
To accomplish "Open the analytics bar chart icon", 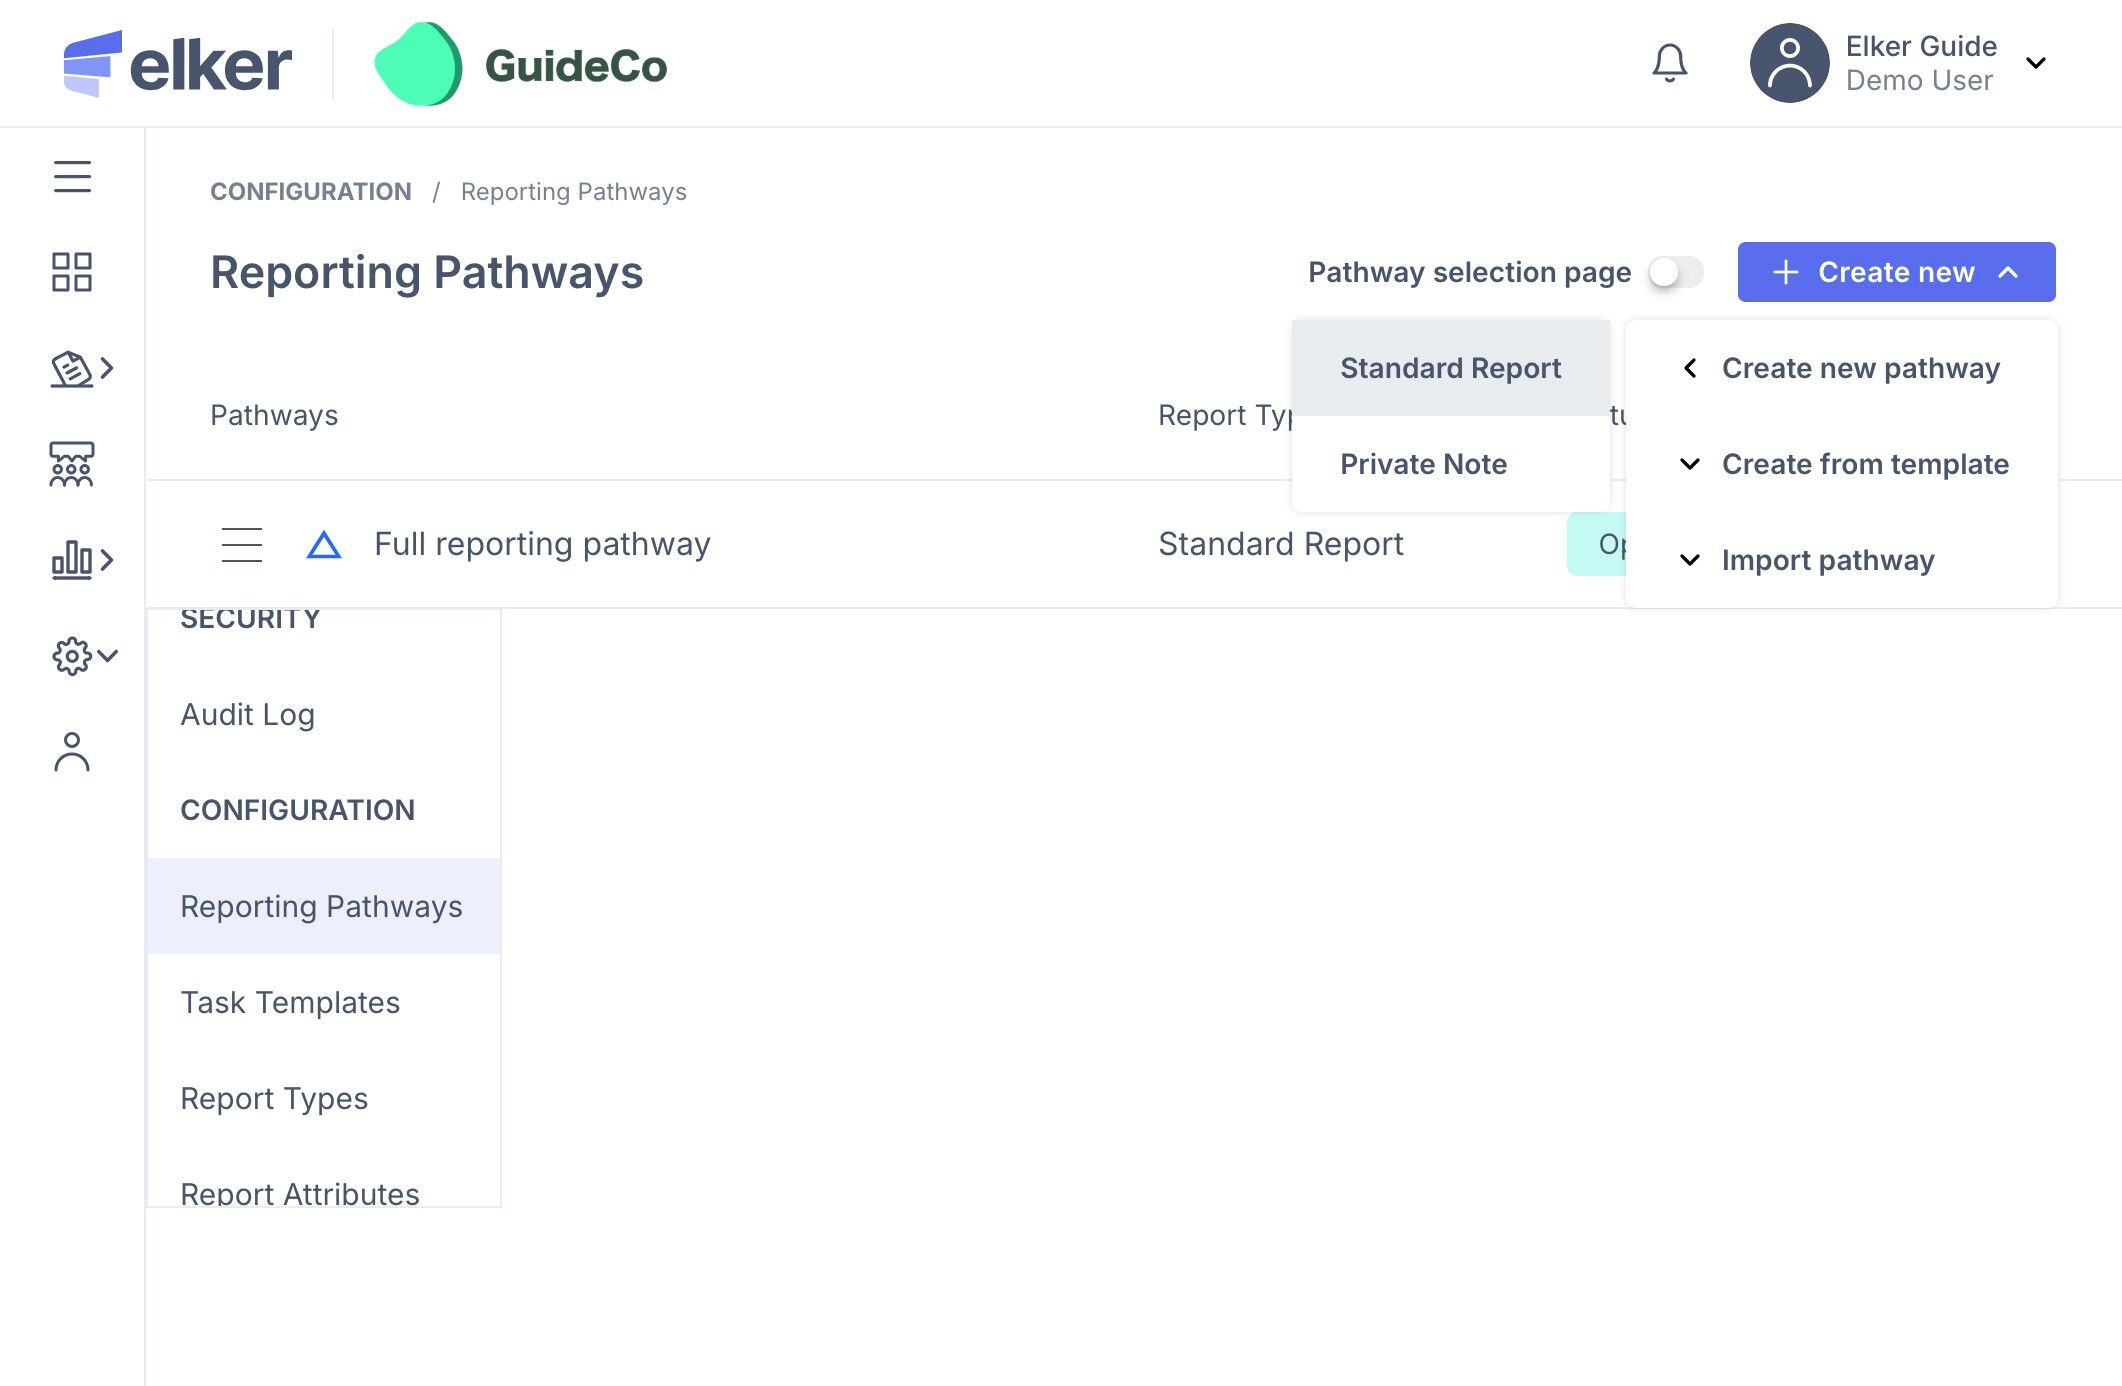I will tap(72, 560).
